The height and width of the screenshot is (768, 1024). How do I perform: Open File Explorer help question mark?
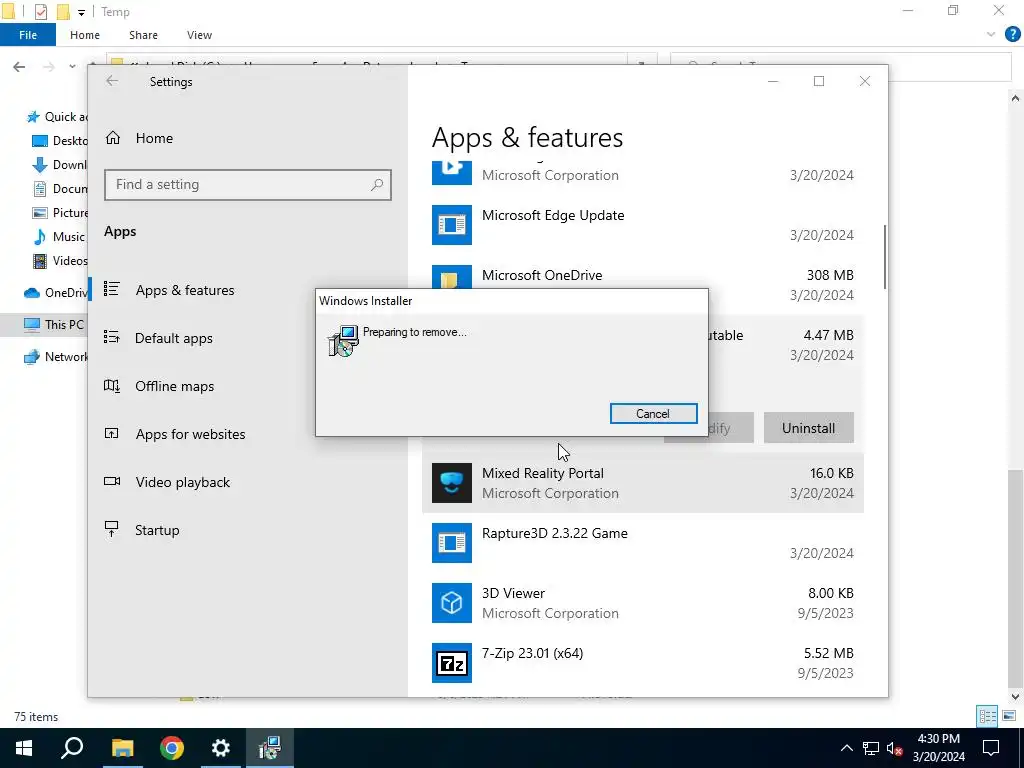pyautogui.click(x=1013, y=35)
